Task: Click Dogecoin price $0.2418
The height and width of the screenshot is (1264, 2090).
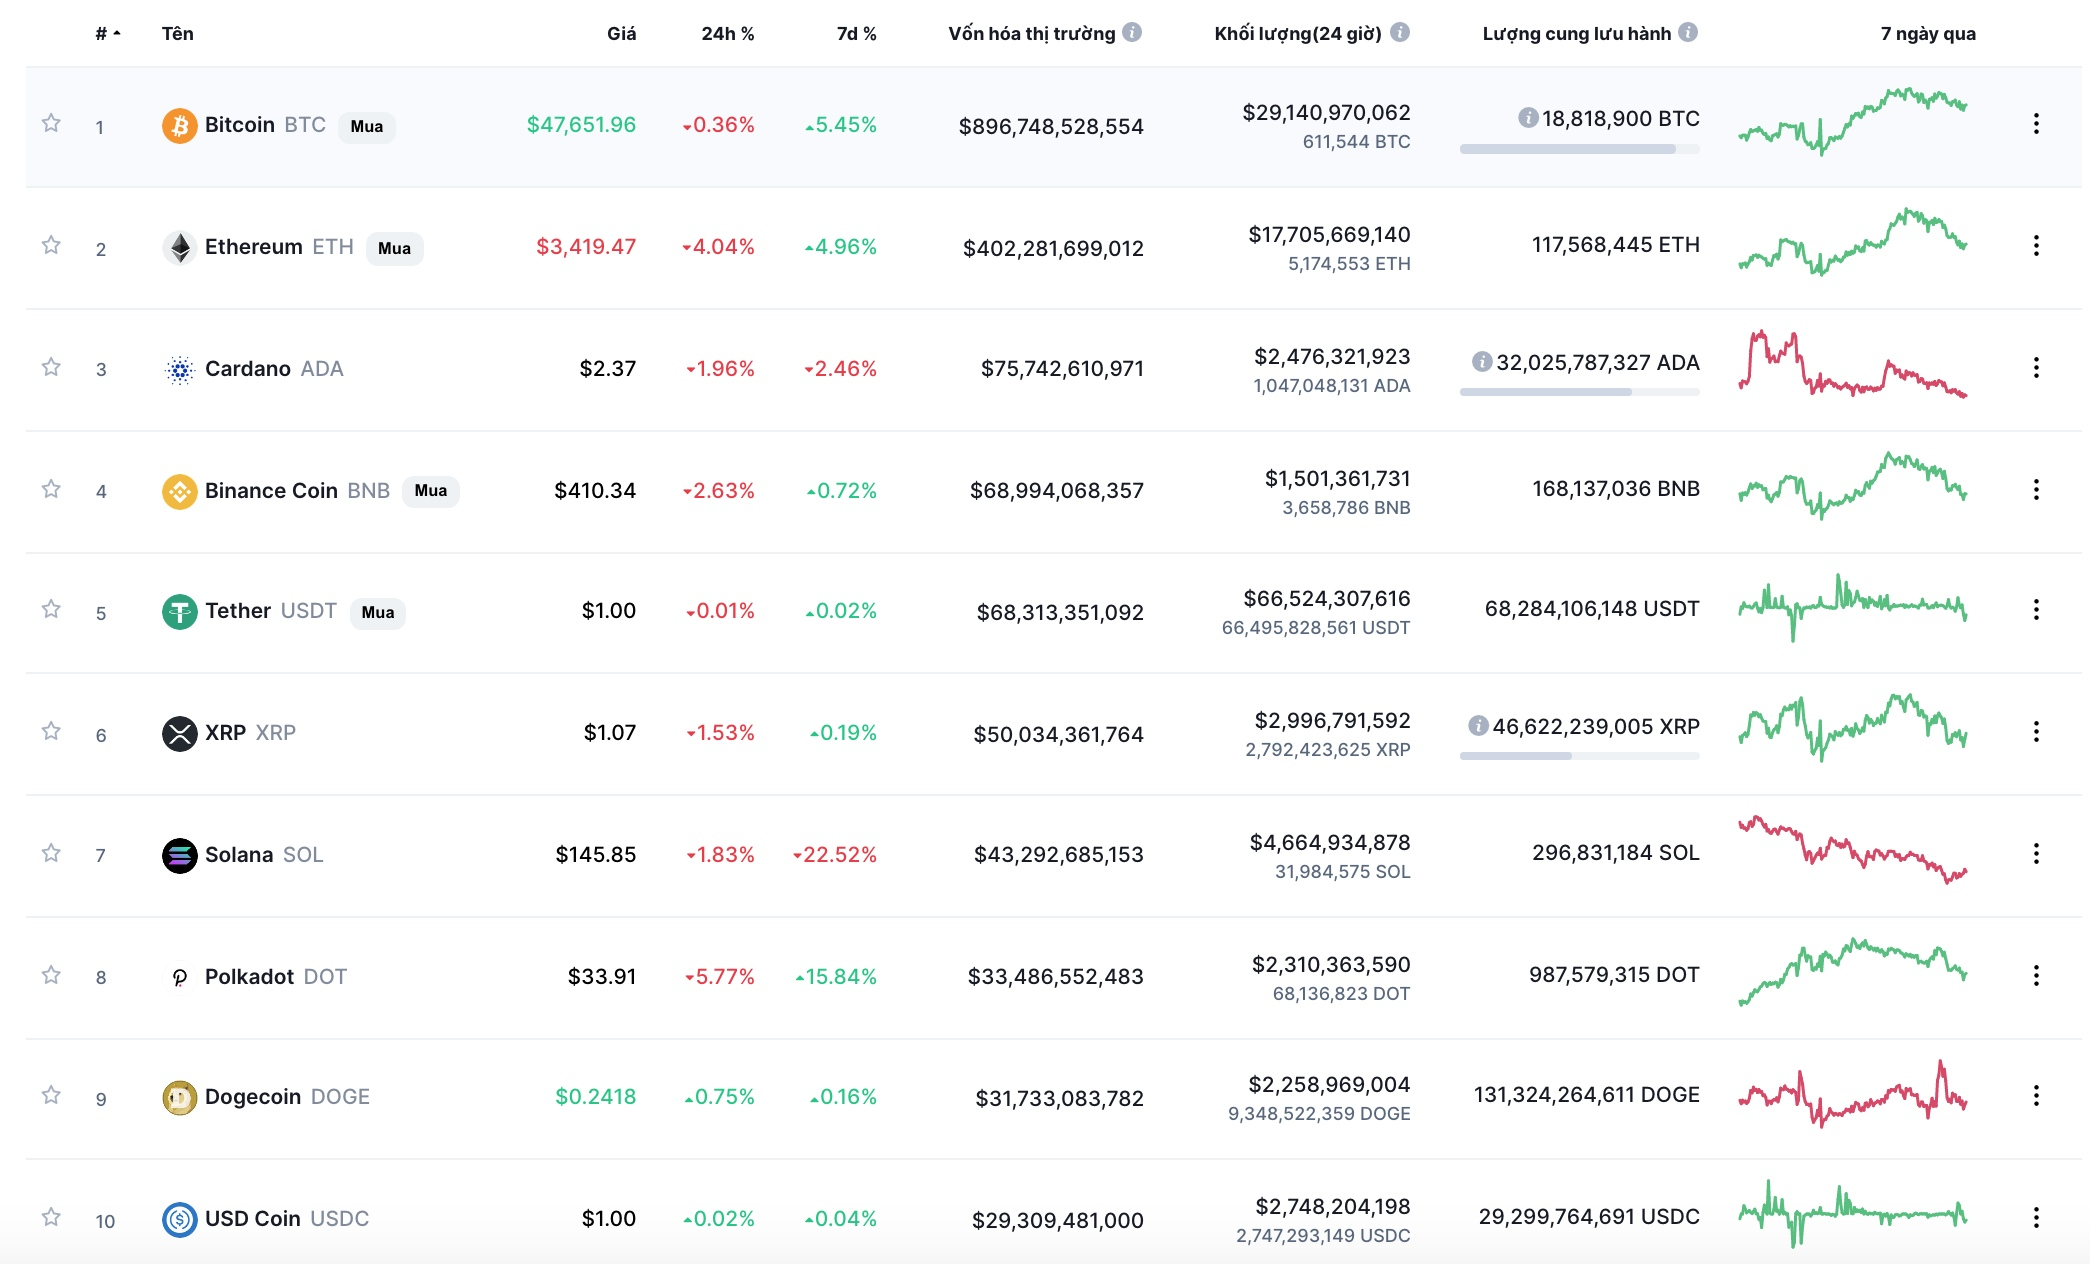Action: pyautogui.click(x=596, y=1097)
